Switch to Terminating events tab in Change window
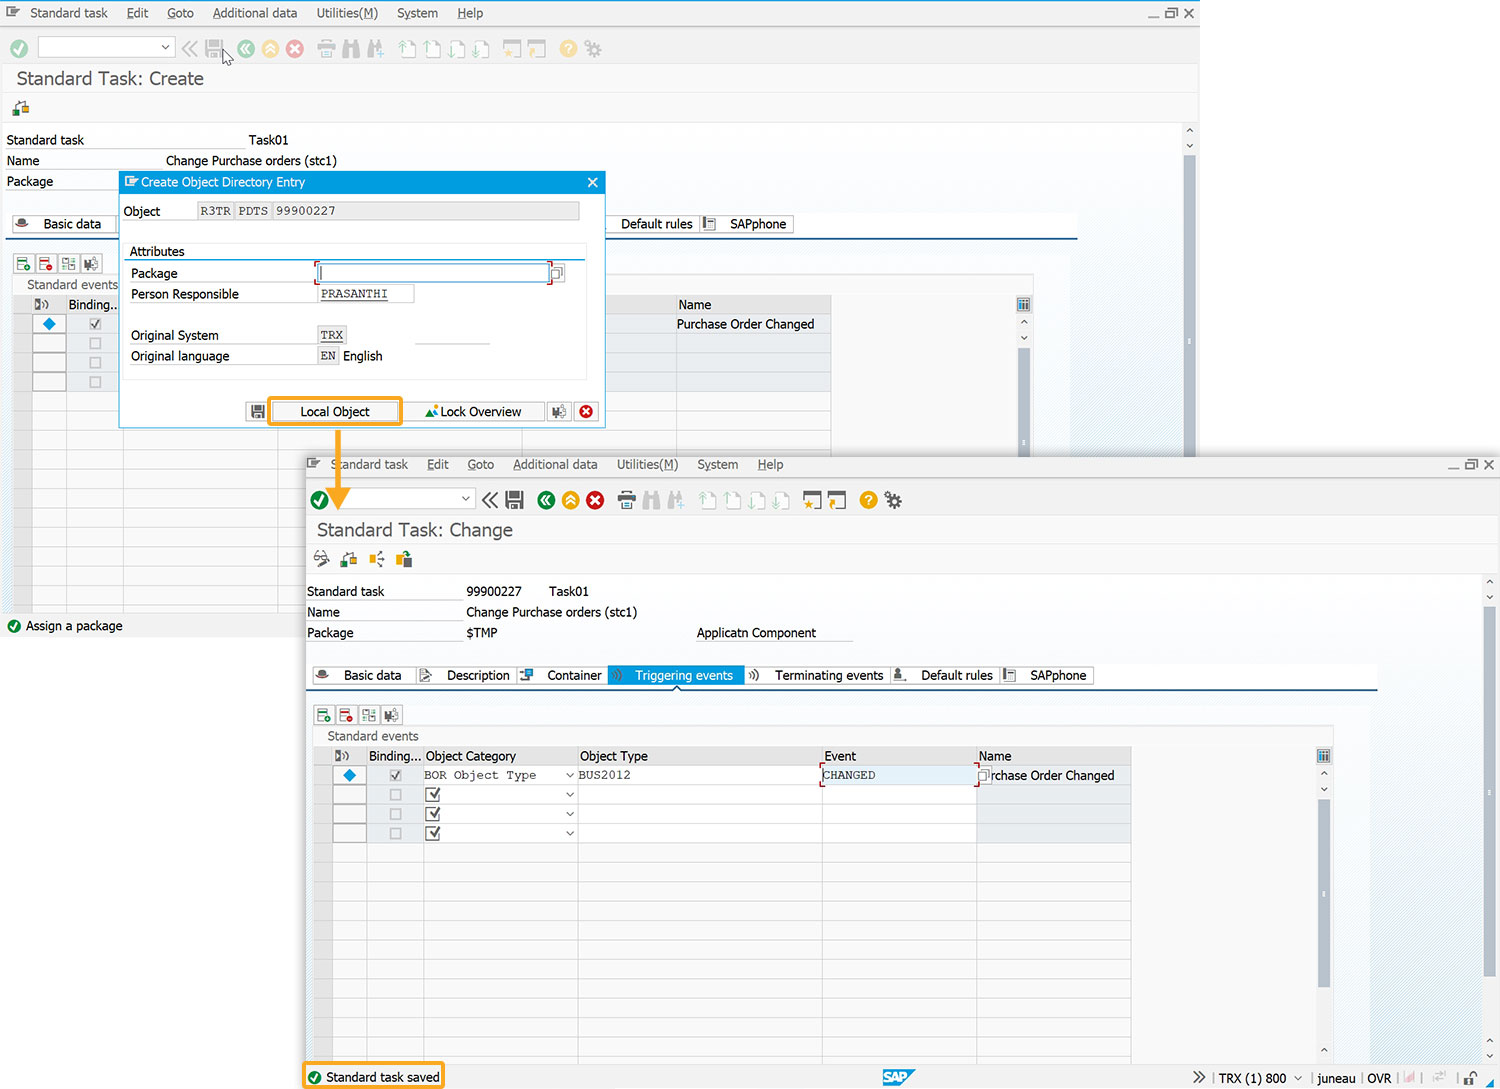This screenshot has width=1500, height=1089. [x=828, y=676]
